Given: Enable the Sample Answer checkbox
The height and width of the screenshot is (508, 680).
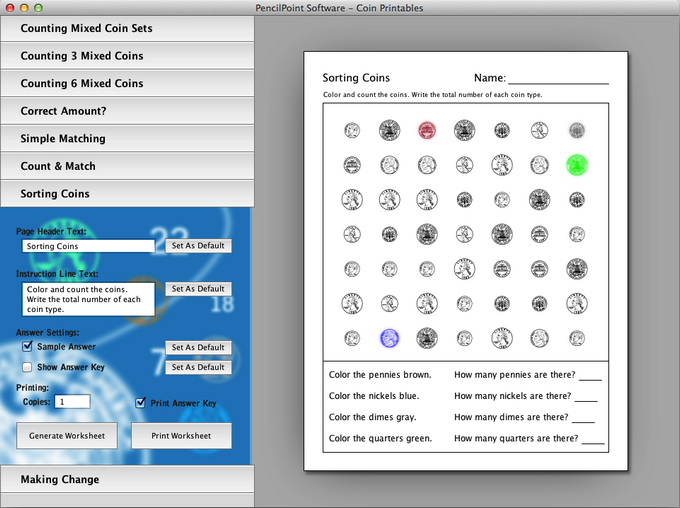Looking at the screenshot, I should pyautogui.click(x=27, y=347).
